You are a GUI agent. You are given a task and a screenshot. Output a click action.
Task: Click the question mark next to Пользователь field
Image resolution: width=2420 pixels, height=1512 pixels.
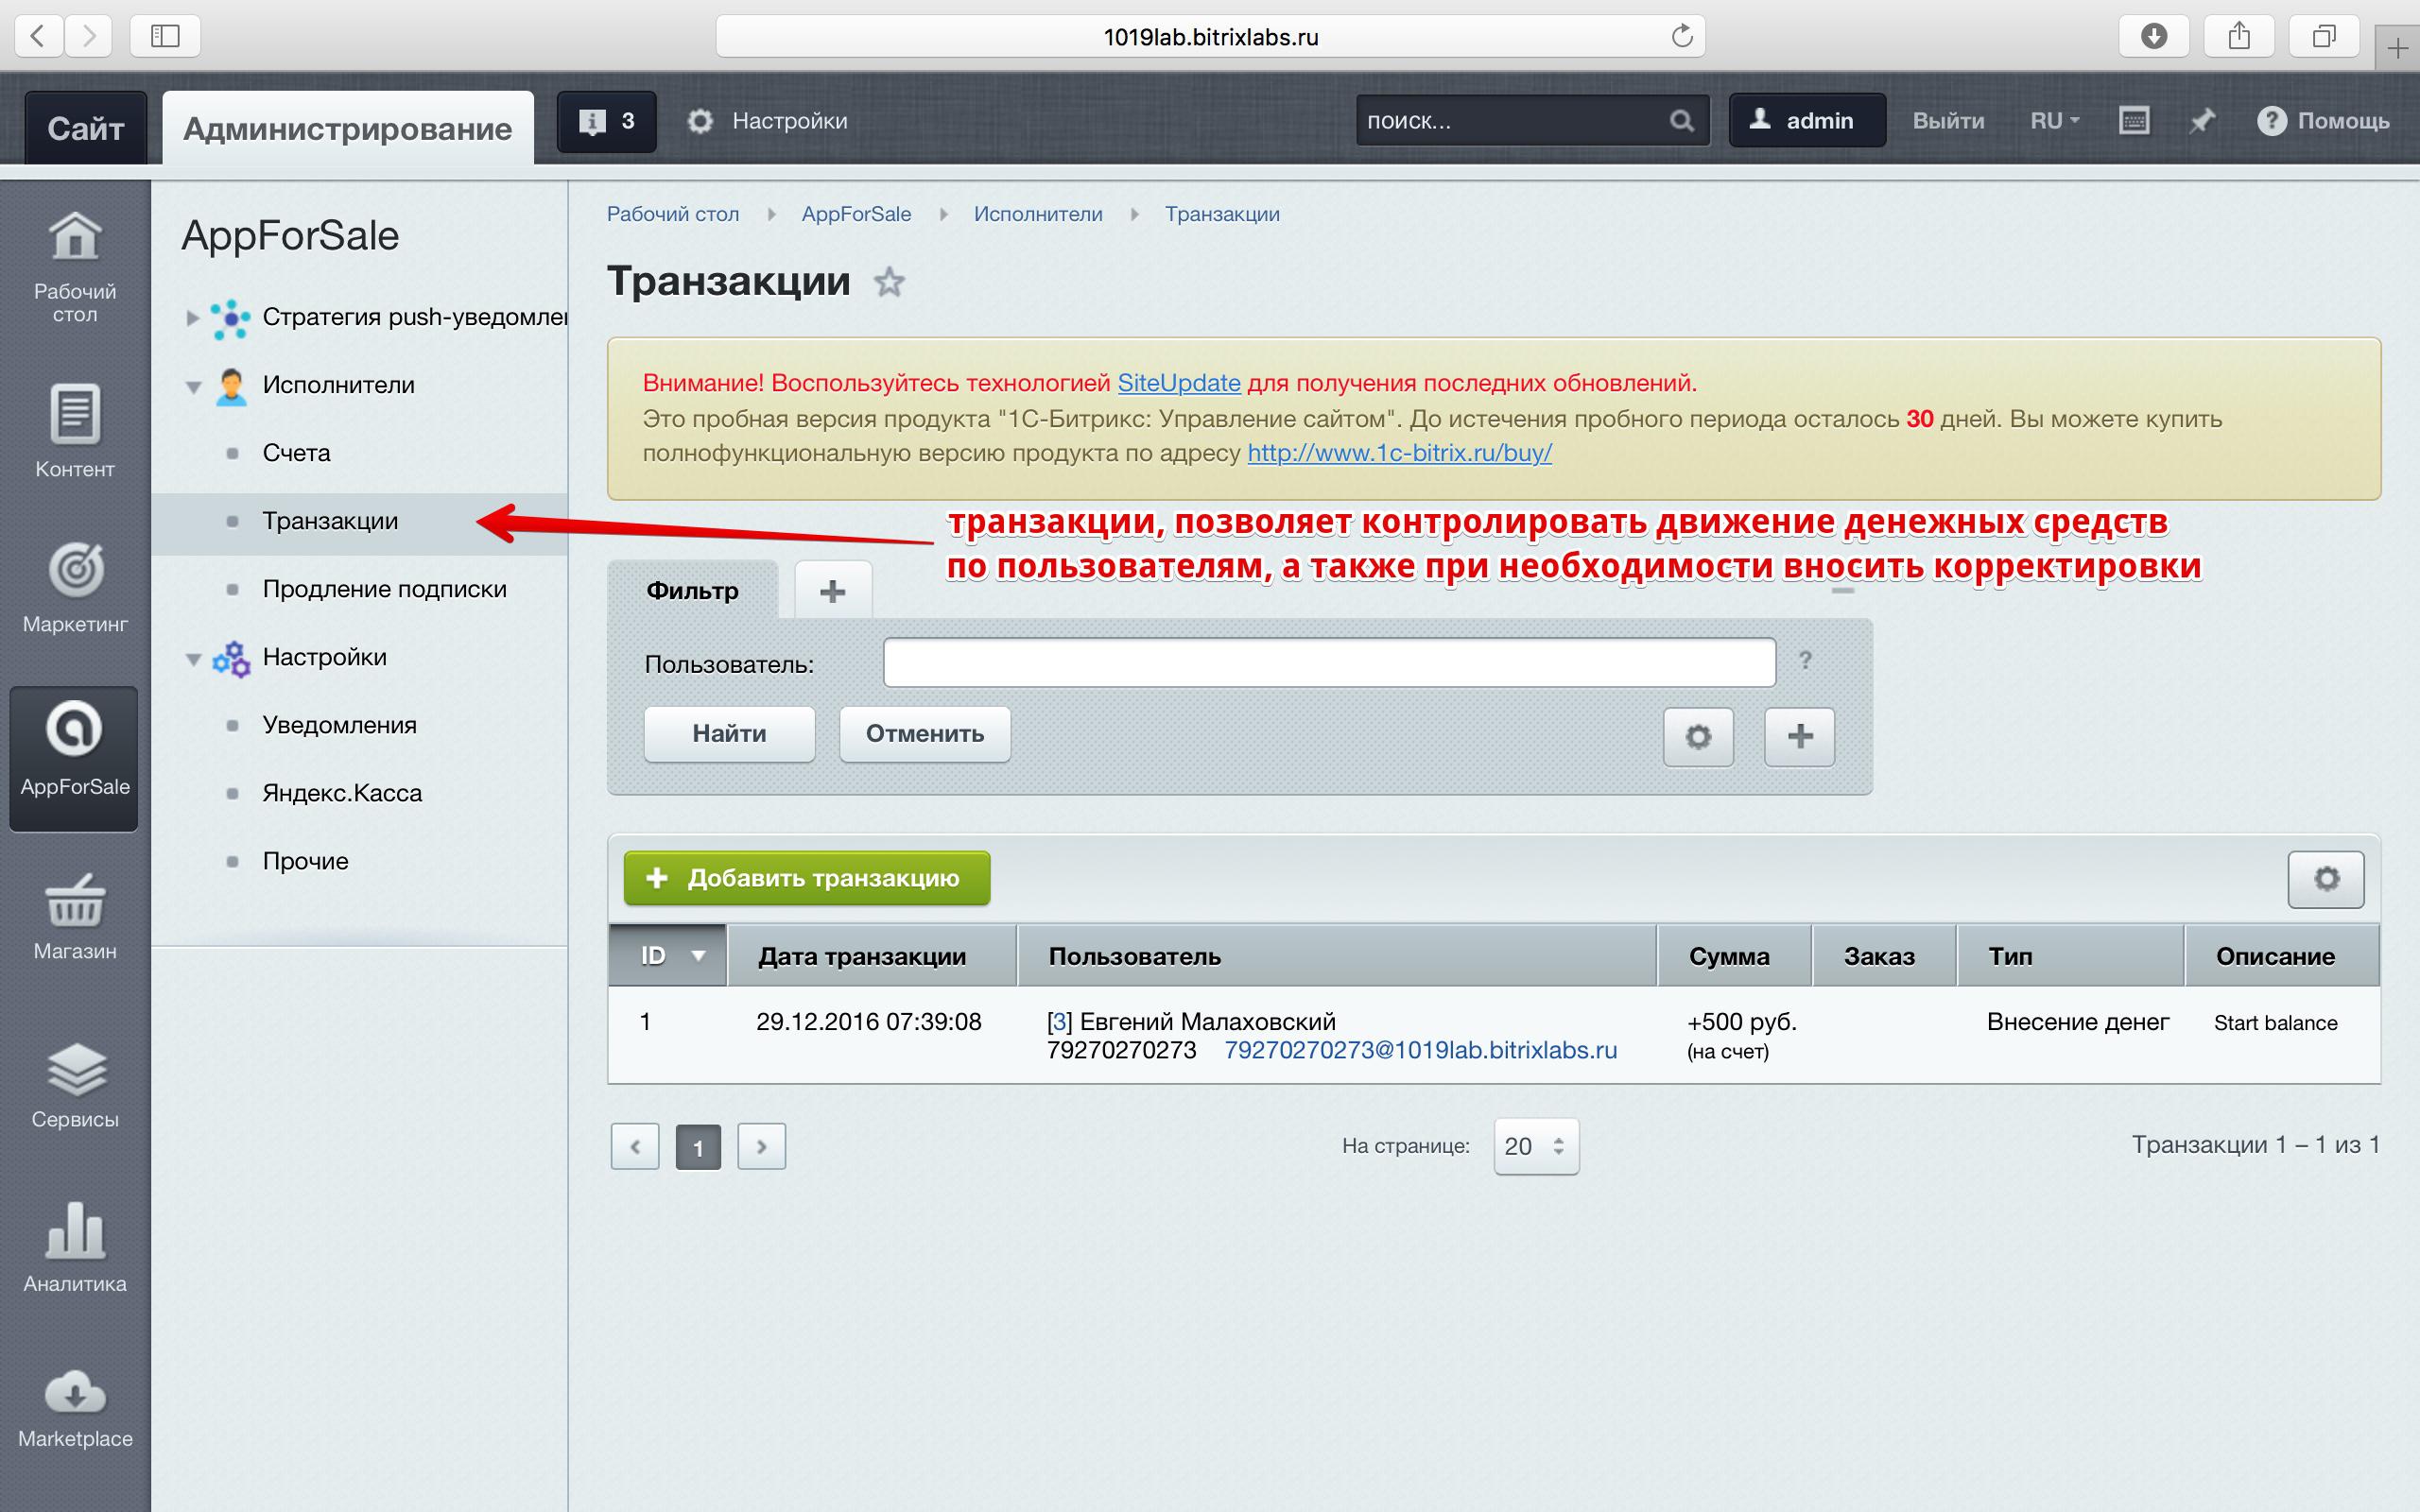click(1805, 660)
